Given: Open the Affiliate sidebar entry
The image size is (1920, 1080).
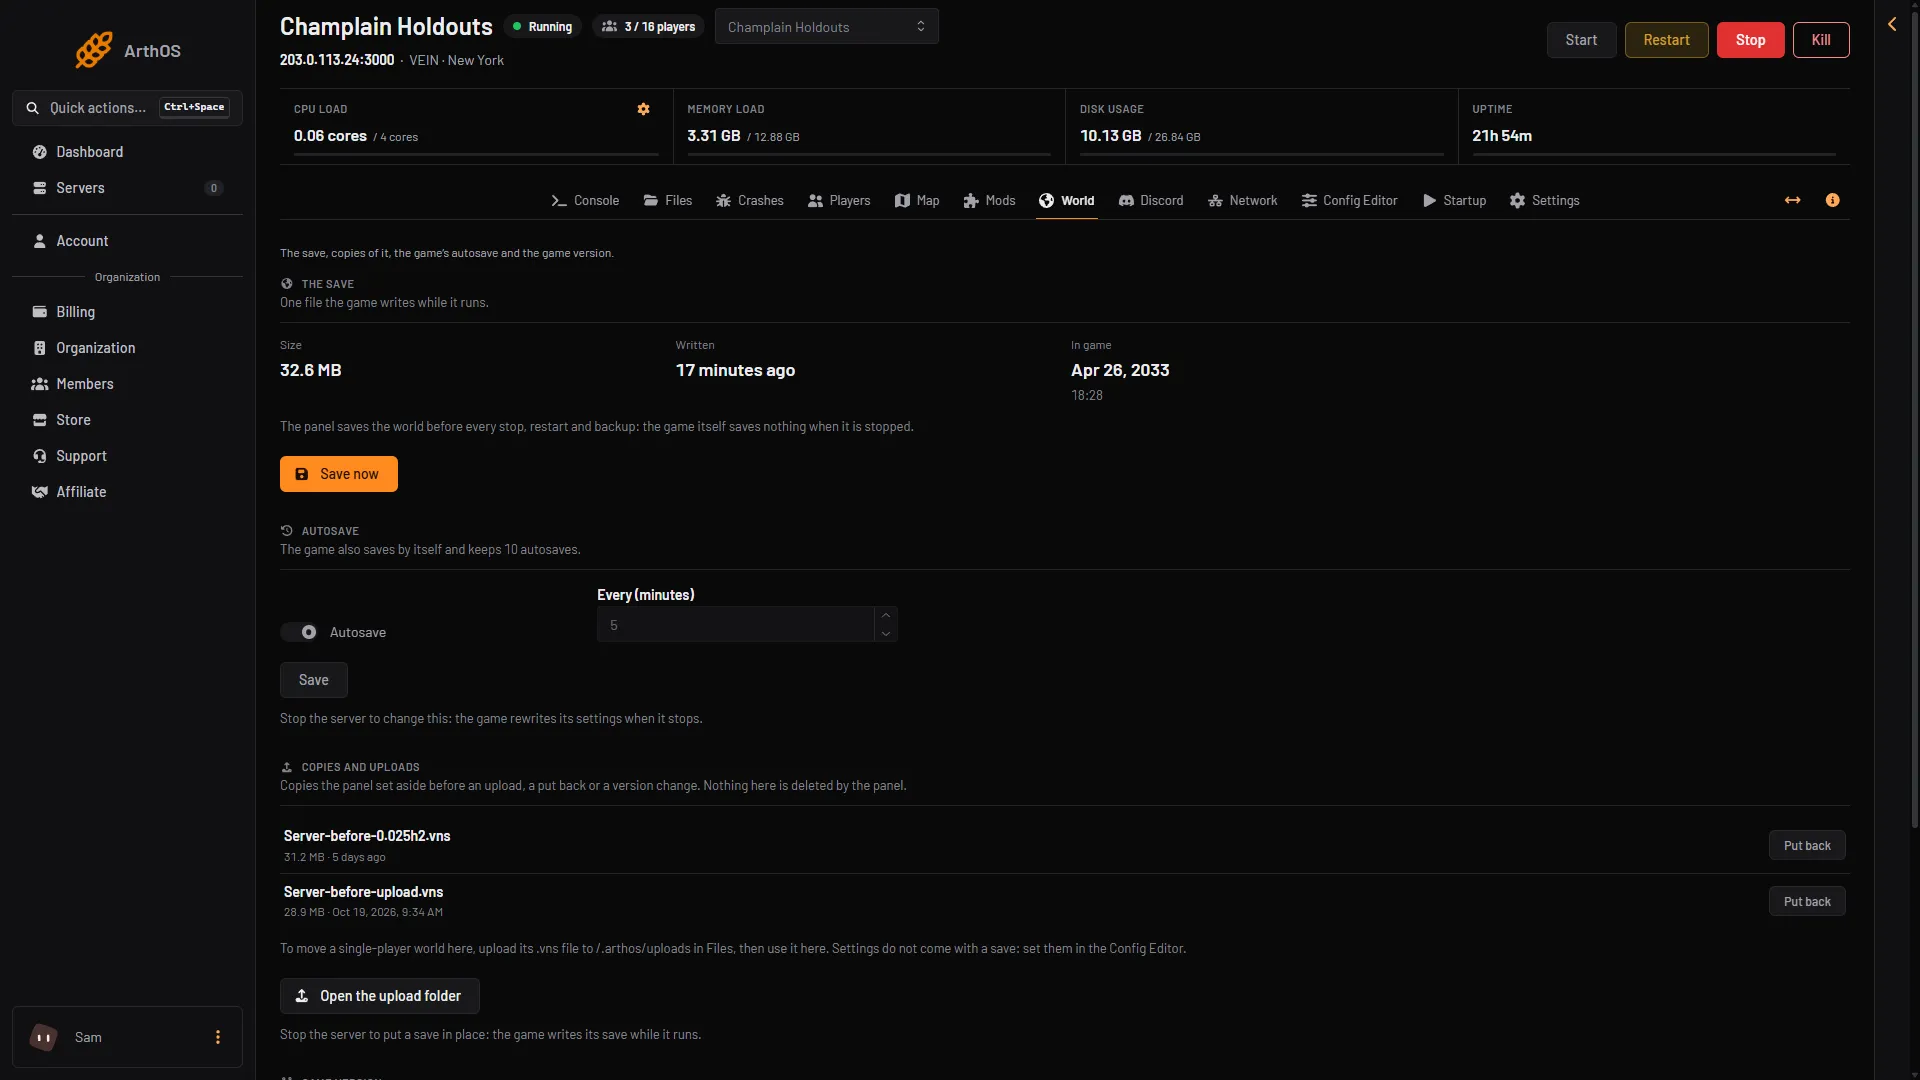Looking at the screenshot, I should (127, 492).
